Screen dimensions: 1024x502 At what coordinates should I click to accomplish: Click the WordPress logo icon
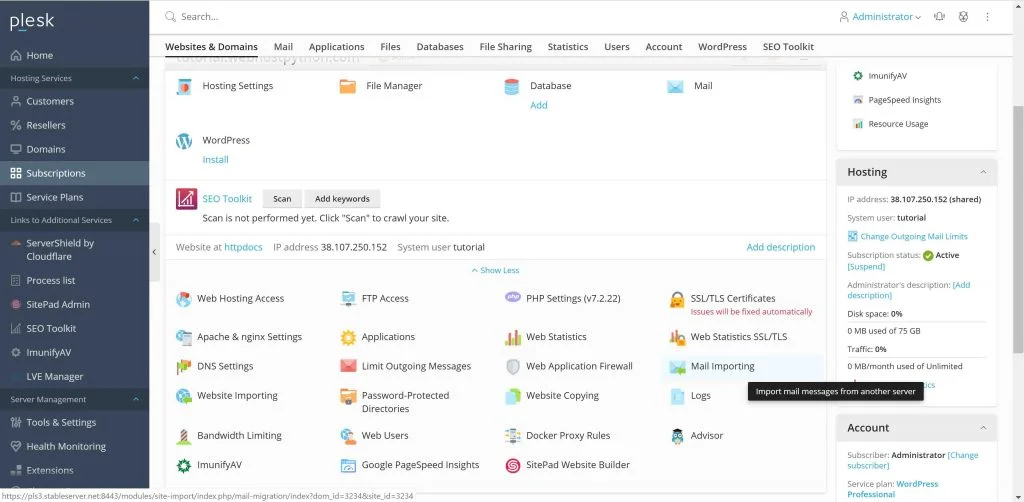184,141
